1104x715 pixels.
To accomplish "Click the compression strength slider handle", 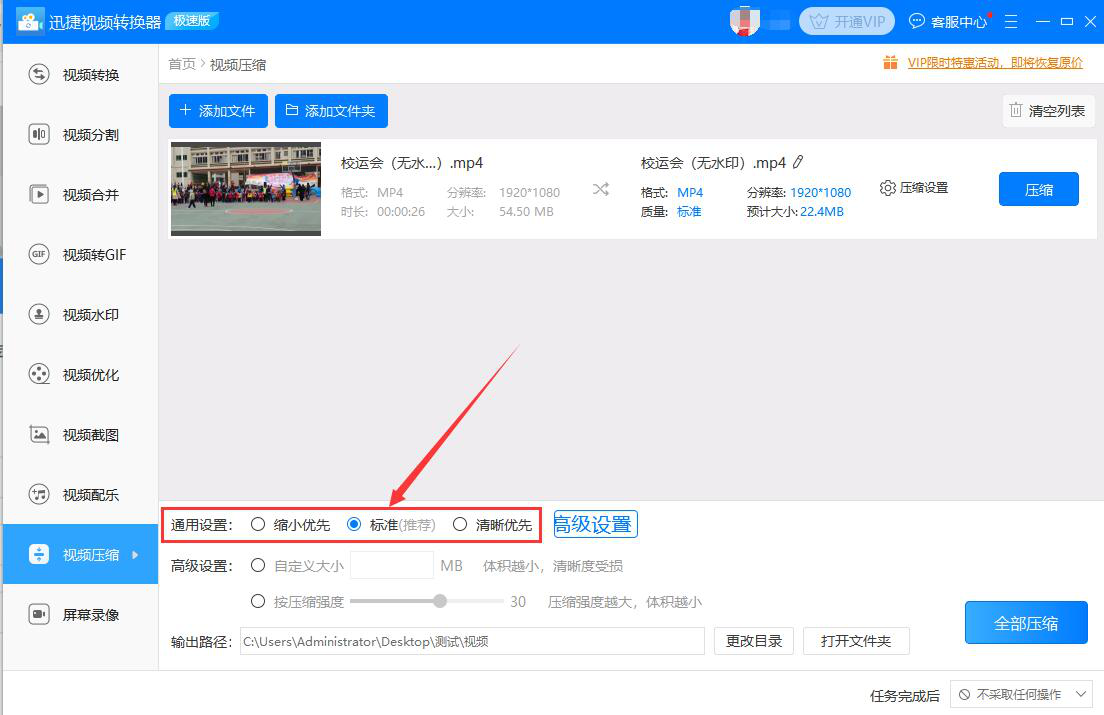I will point(439,602).
